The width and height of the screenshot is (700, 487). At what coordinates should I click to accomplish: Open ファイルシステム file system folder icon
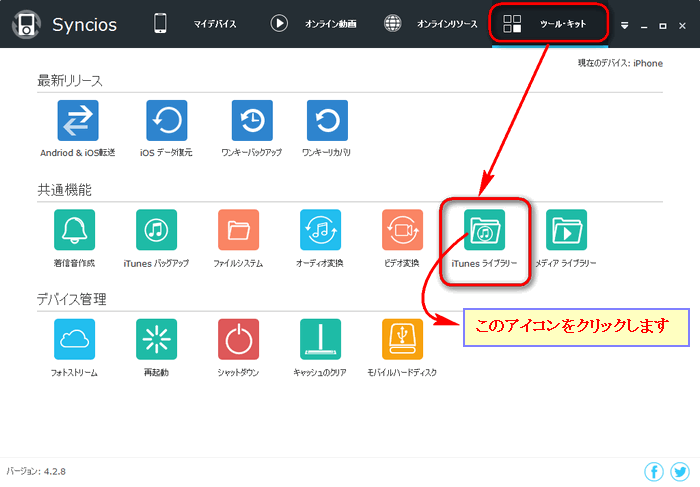tap(238, 229)
